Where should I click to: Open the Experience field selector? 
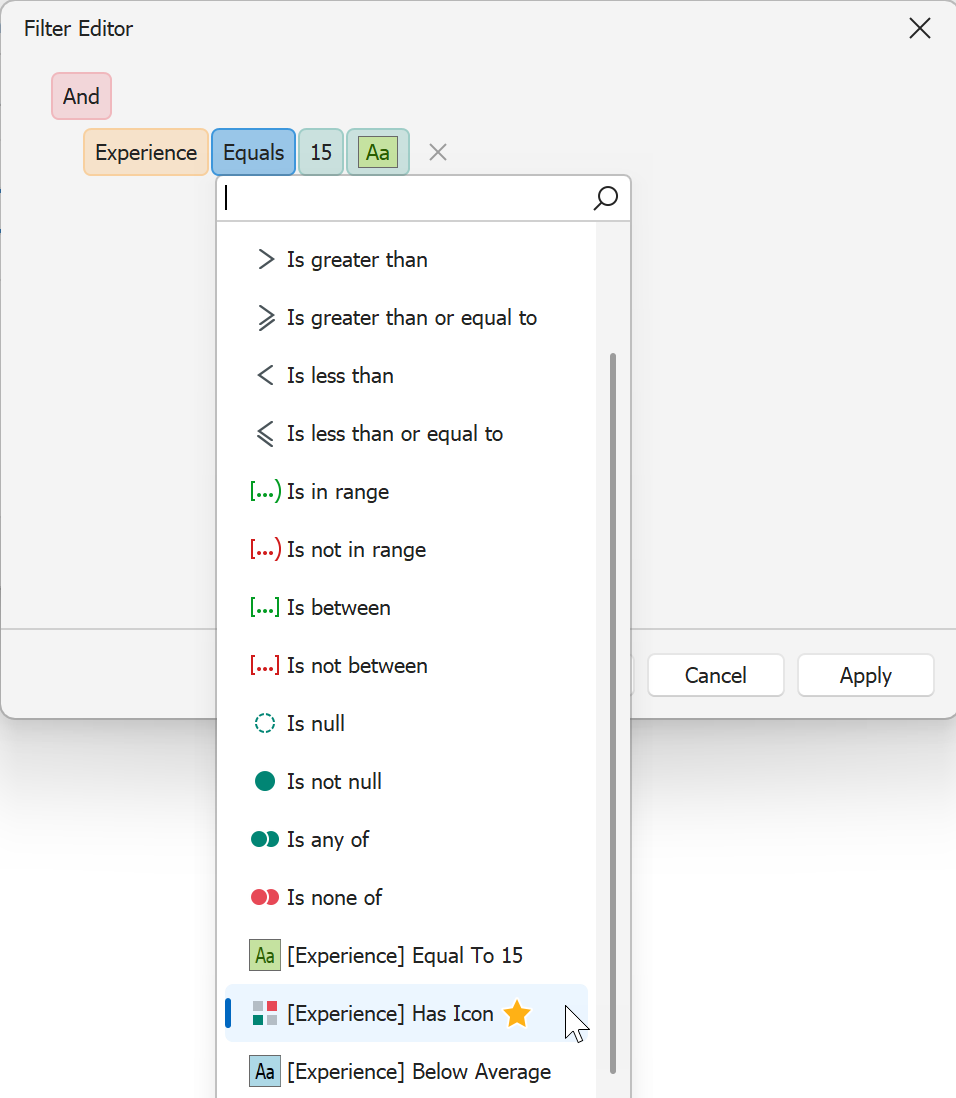click(x=145, y=152)
